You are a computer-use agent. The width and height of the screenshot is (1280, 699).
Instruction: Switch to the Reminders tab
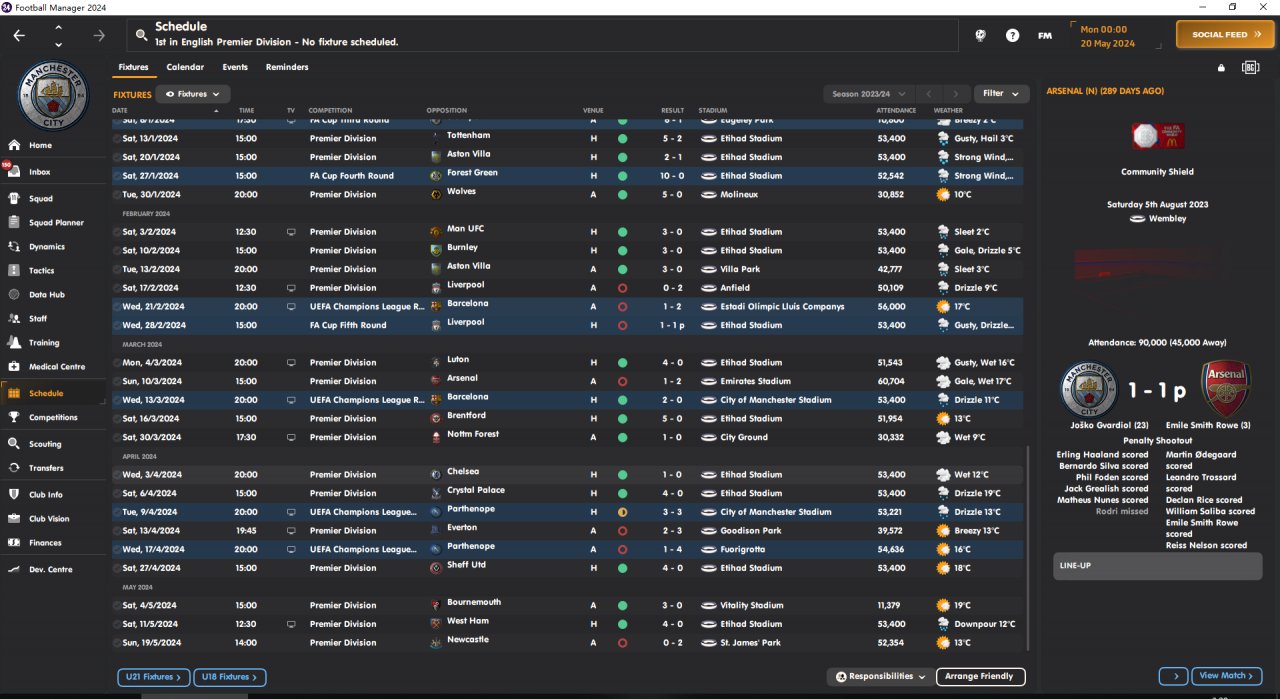(287, 67)
